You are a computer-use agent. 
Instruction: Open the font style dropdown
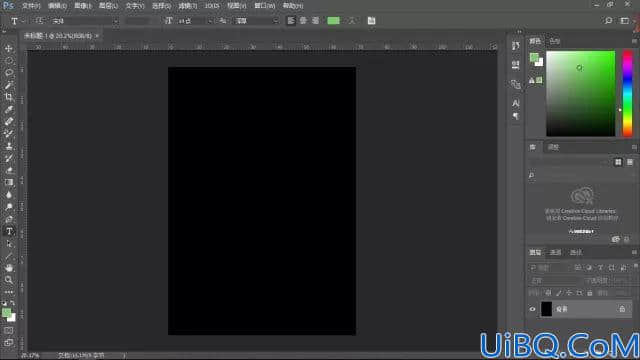137,21
